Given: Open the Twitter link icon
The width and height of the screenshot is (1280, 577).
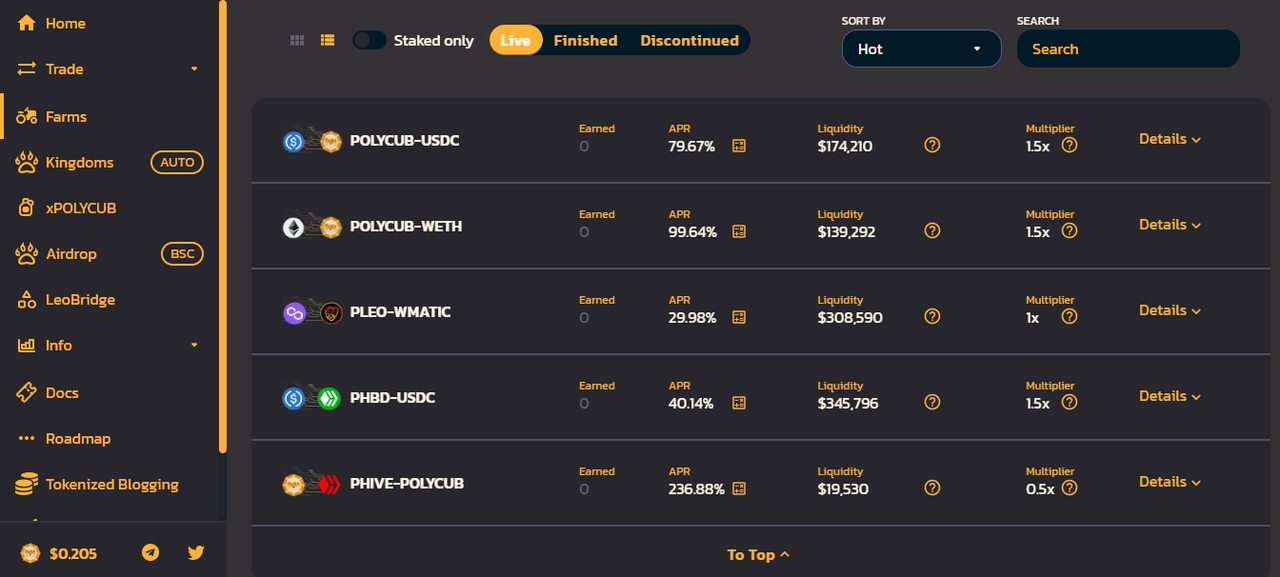Looking at the screenshot, I should (196, 552).
